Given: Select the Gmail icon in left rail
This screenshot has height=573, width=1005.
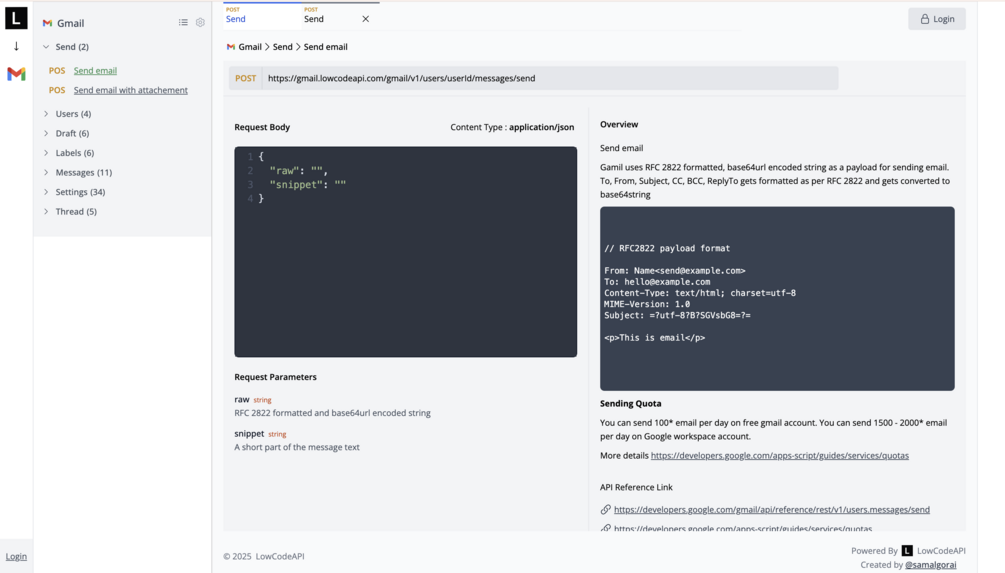Looking at the screenshot, I should (x=16, y=74).
